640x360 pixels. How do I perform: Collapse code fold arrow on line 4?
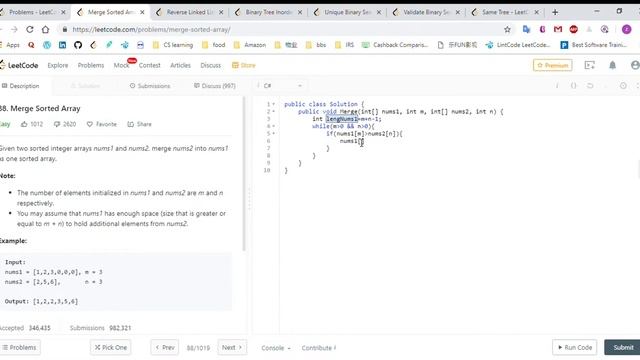(273, 126)
